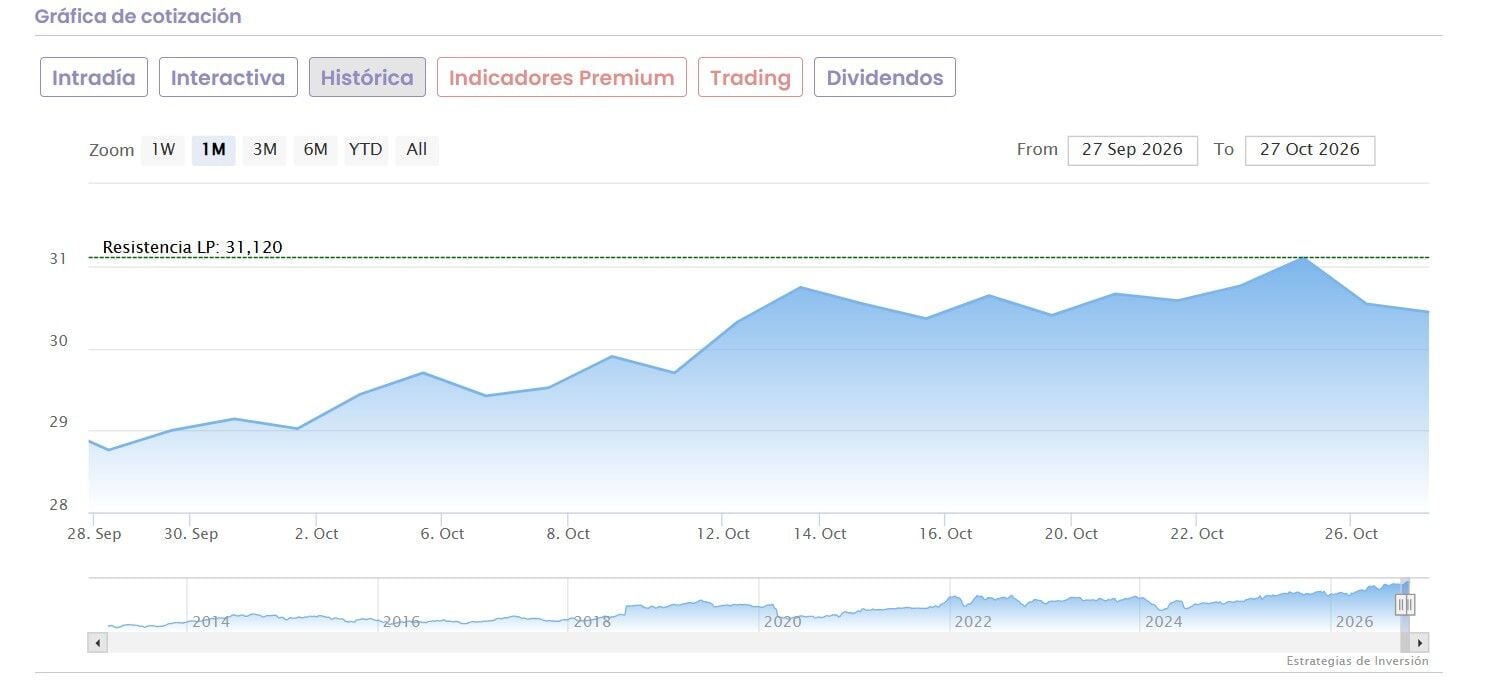This screenshot has height=691, width=1485.
Task: Click the navigator range handle grip
Action: [1406, 604]
